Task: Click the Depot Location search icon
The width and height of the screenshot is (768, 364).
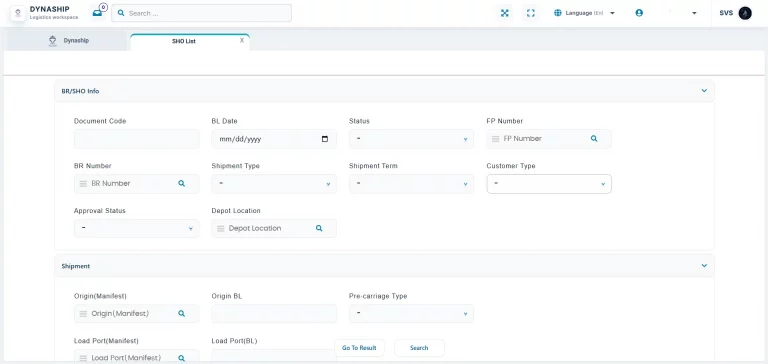Action: coord(319,228)
